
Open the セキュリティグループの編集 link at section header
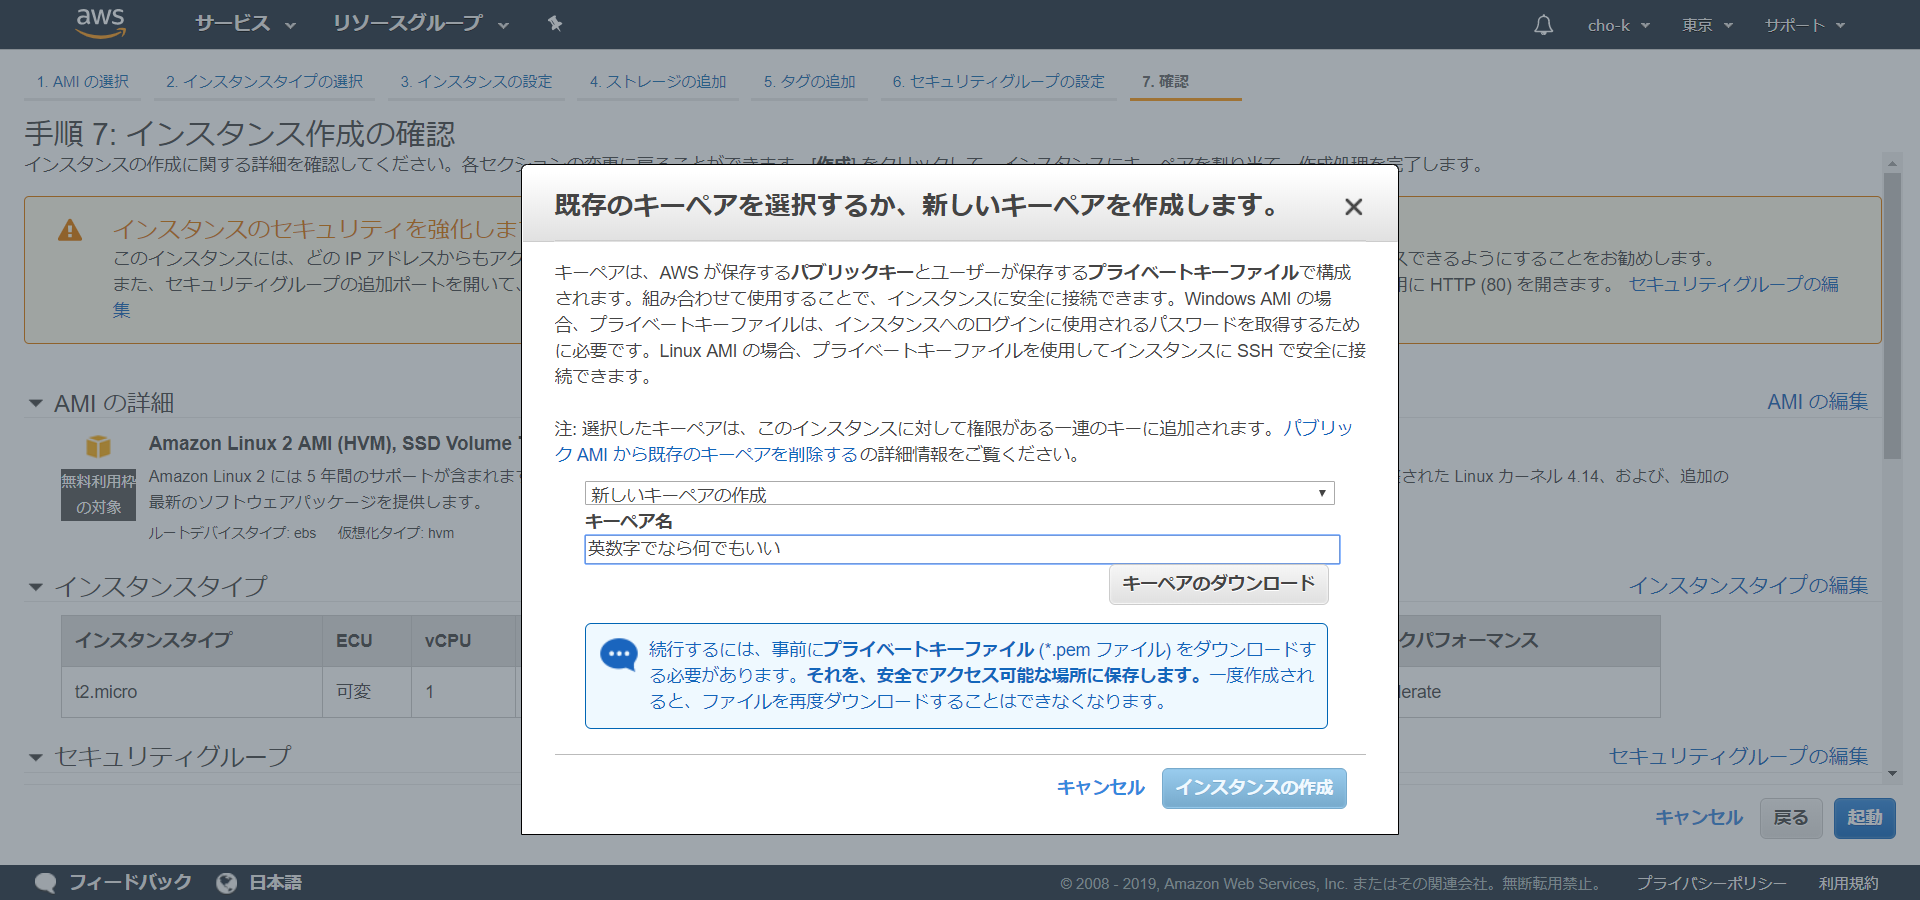[1738, 757]
